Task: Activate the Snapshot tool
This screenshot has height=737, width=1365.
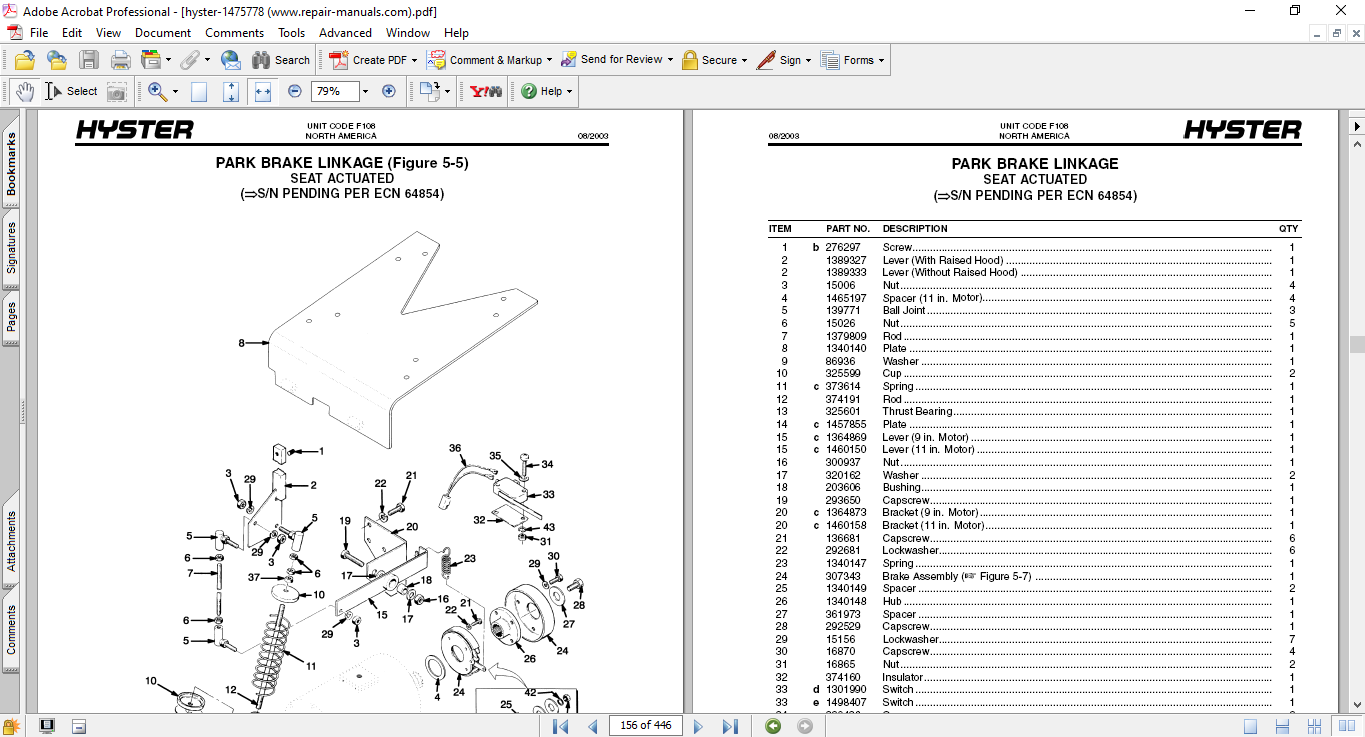Action: tap(117, 91)
